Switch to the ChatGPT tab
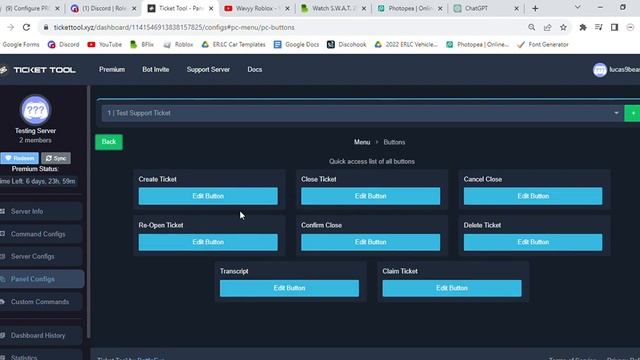The image size is (640, 360). 486,8
